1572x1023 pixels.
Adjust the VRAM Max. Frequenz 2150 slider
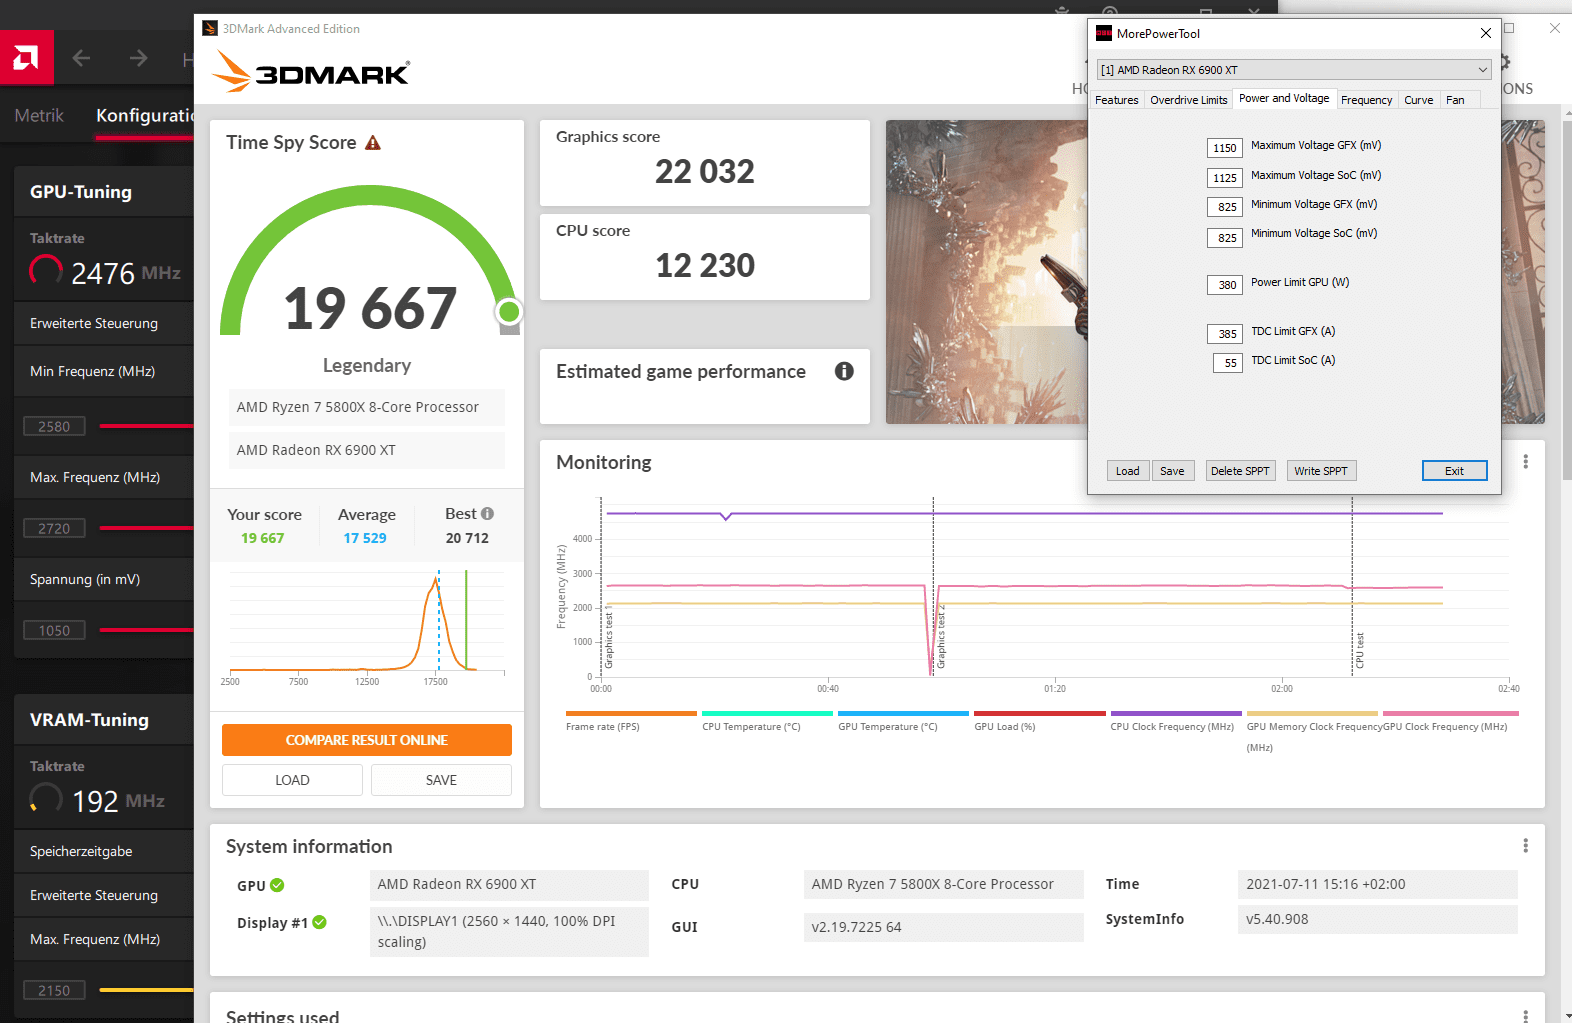pos(146,990)
